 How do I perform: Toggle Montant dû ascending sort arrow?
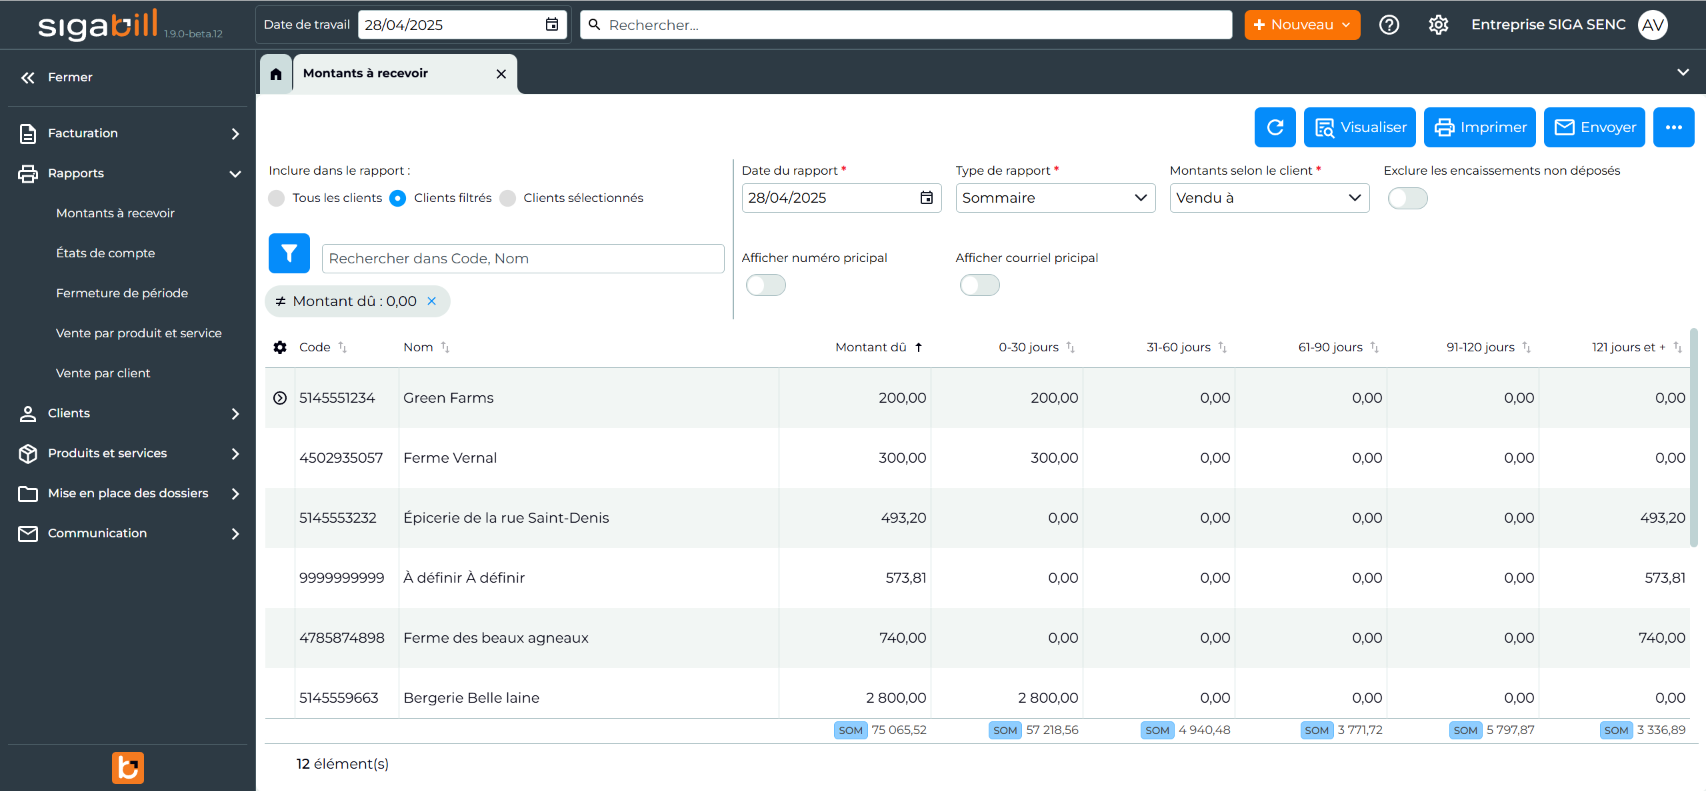click(918, 347)
